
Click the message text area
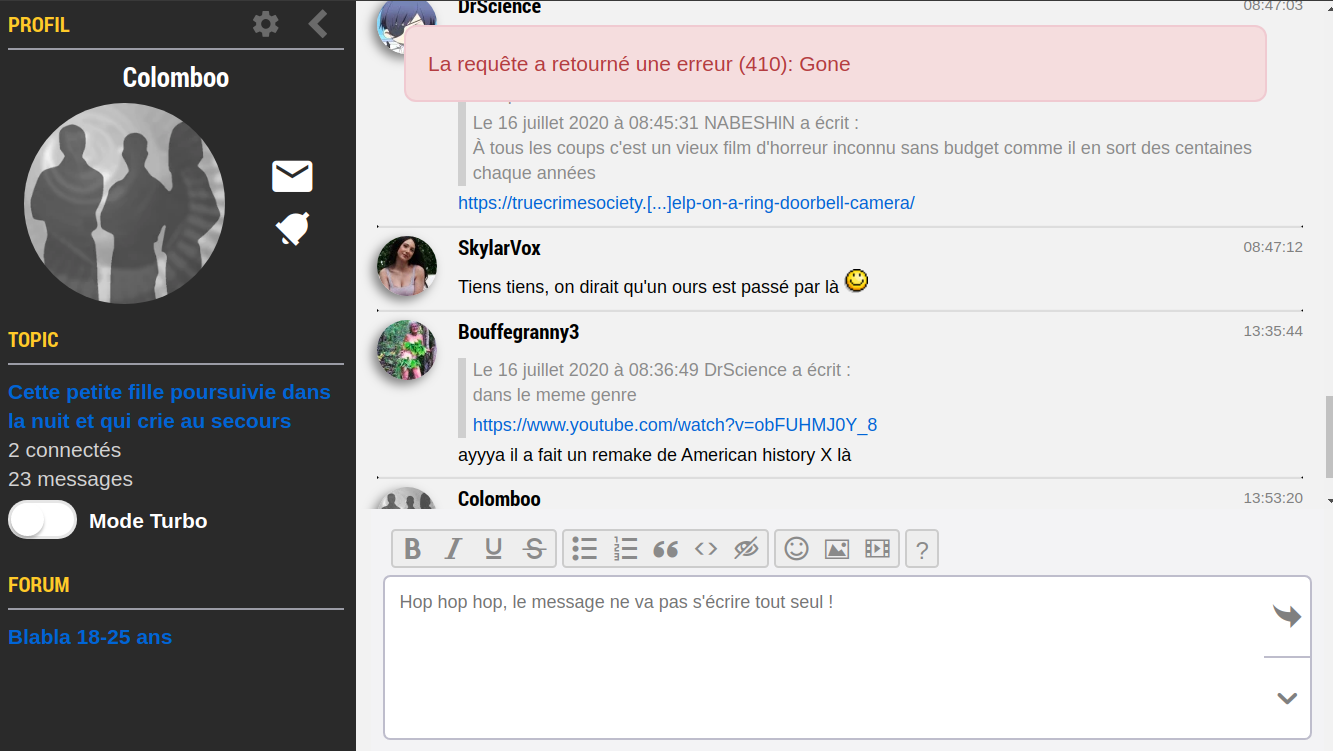click(824, 657)
